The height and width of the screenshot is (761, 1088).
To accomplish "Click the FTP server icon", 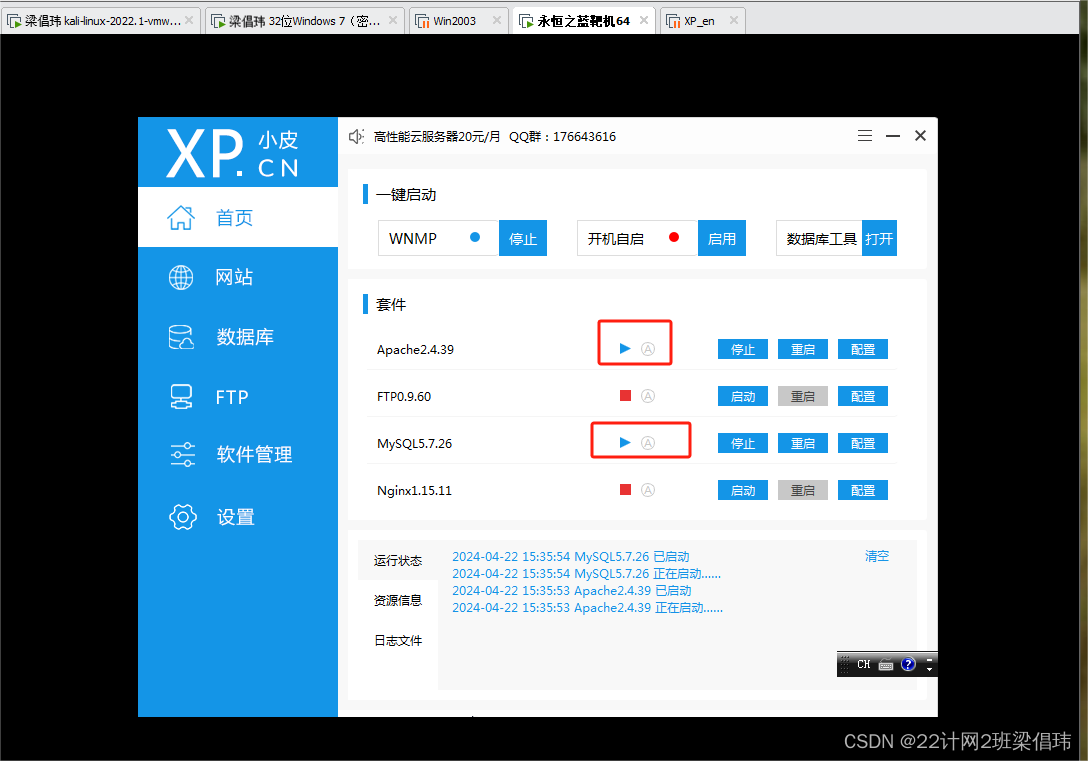I will 181,397.
